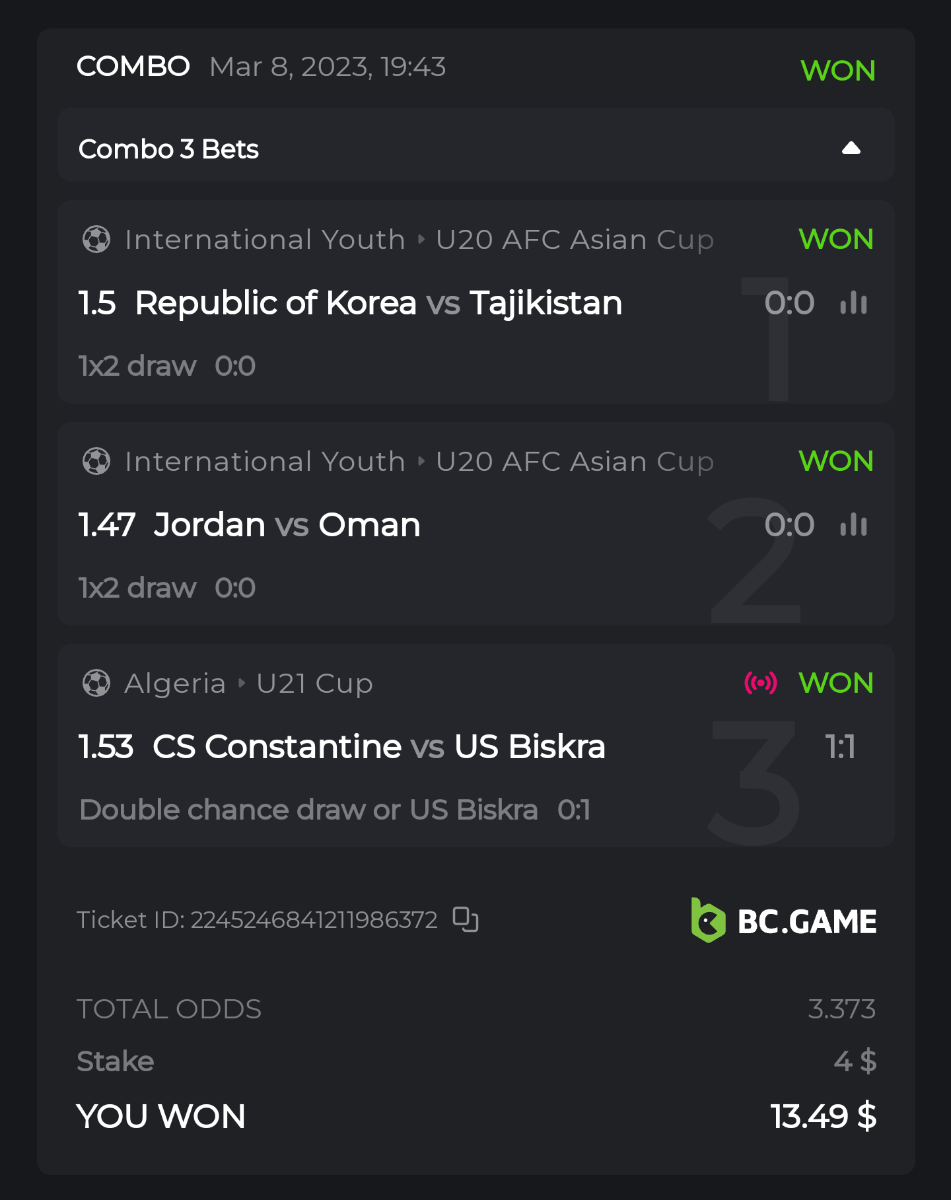Image resolution: width=951 pixels, height=1200 pixels.
Task: Open stats for Republic of Korea match
Action: click(853, 303)
